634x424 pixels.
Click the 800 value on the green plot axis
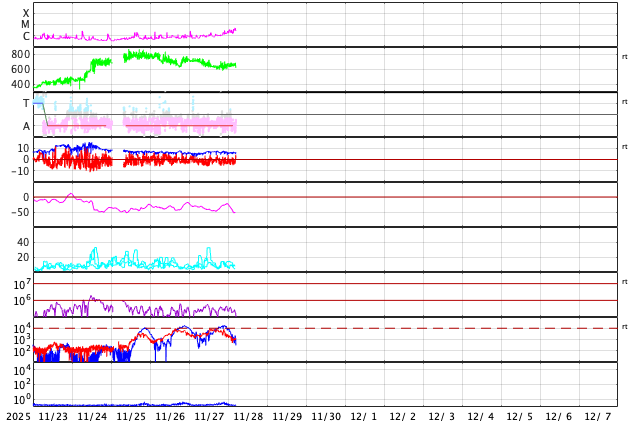pyautogui.click(x=21, y=54)
